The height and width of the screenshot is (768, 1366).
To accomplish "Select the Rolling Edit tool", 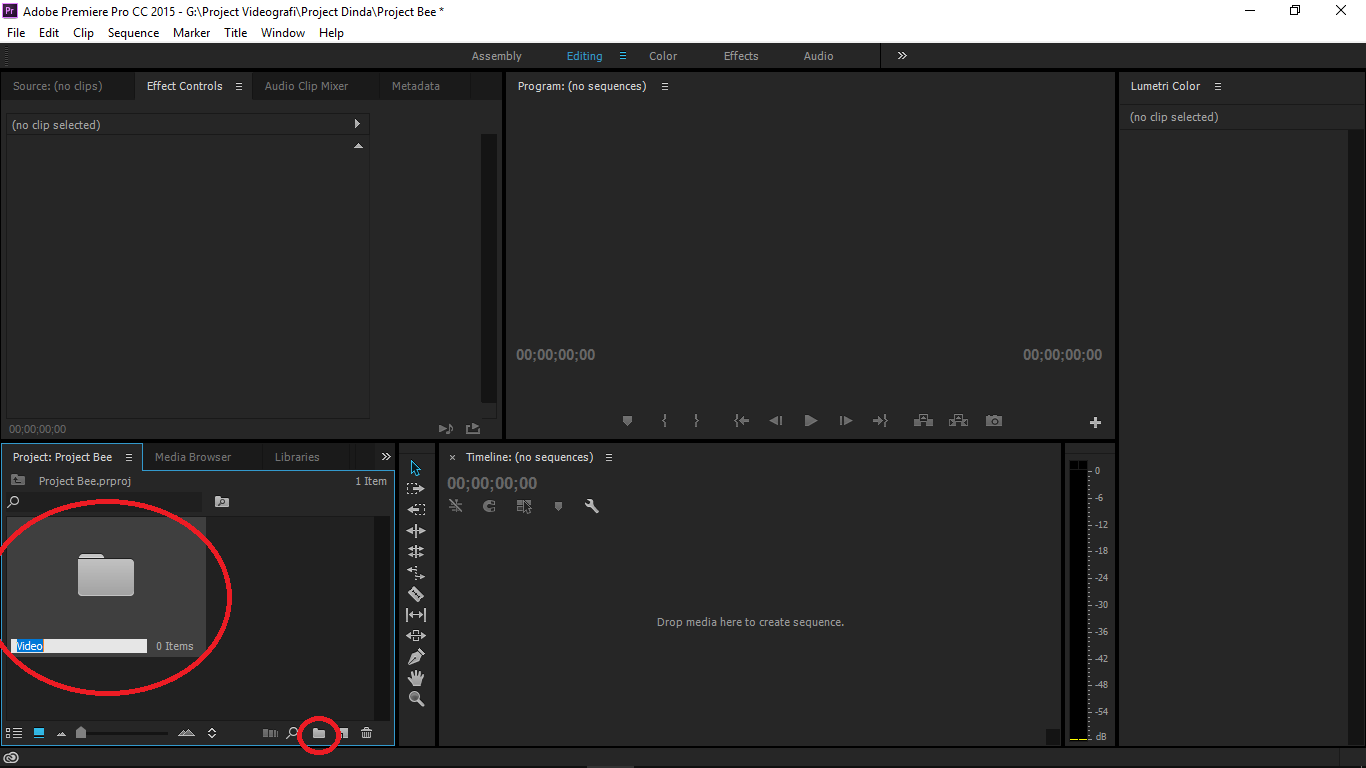I will (416, 552).
